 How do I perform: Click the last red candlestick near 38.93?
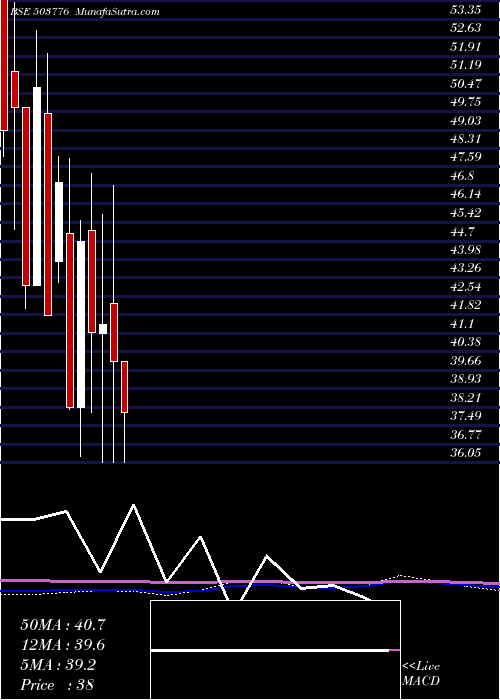(125, 387)
